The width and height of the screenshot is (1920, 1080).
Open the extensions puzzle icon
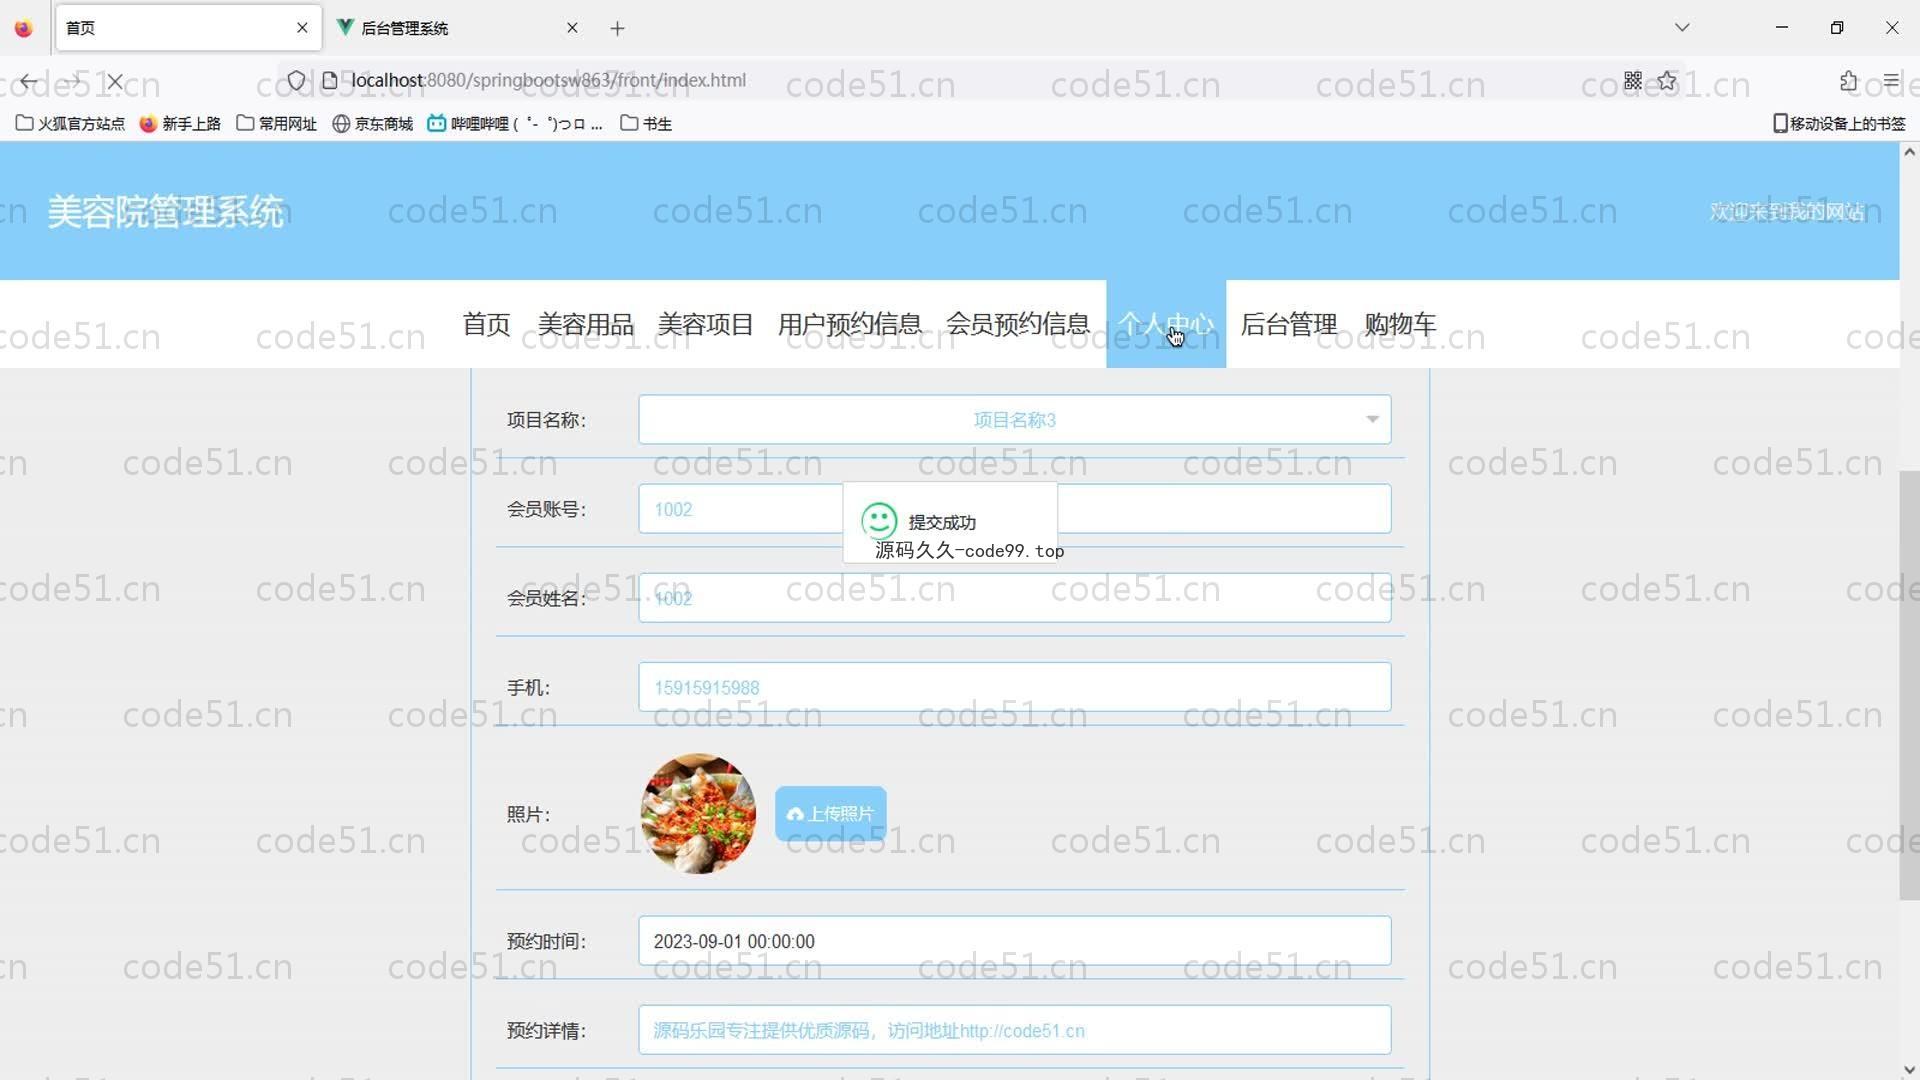(1848, 80)
